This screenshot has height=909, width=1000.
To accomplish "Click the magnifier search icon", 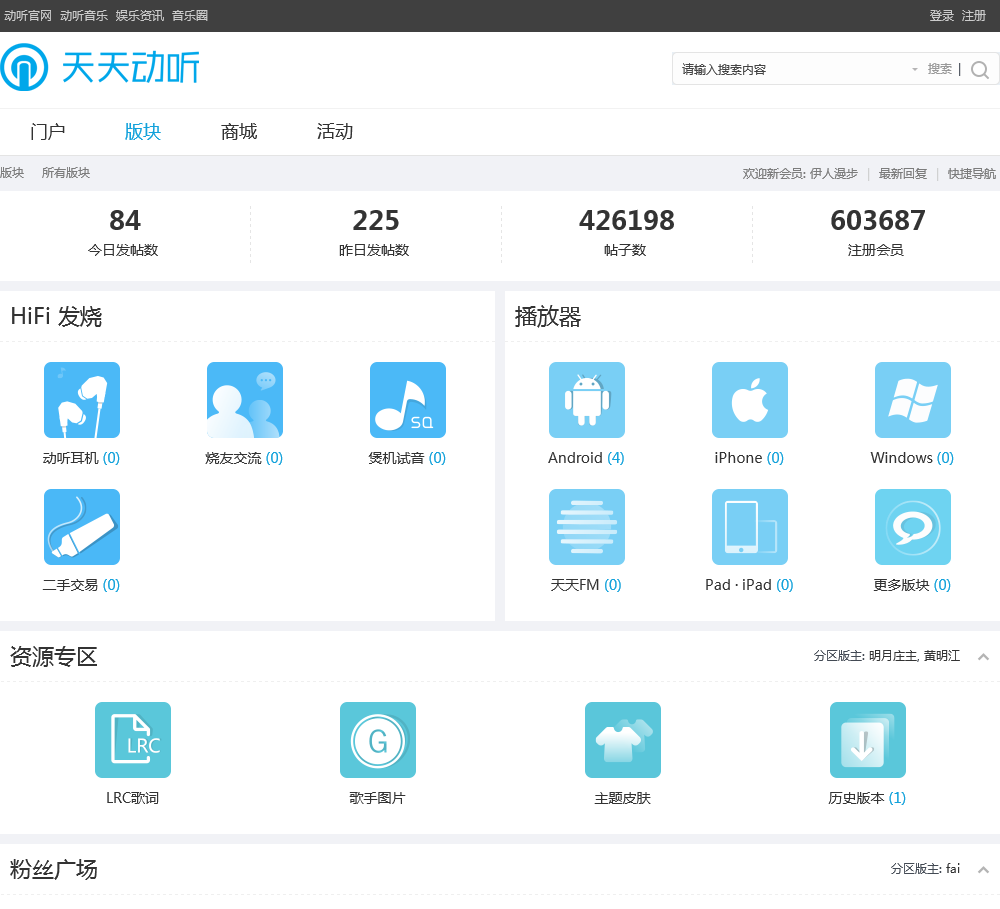I will pyautogui.click(x=980, y=70).
